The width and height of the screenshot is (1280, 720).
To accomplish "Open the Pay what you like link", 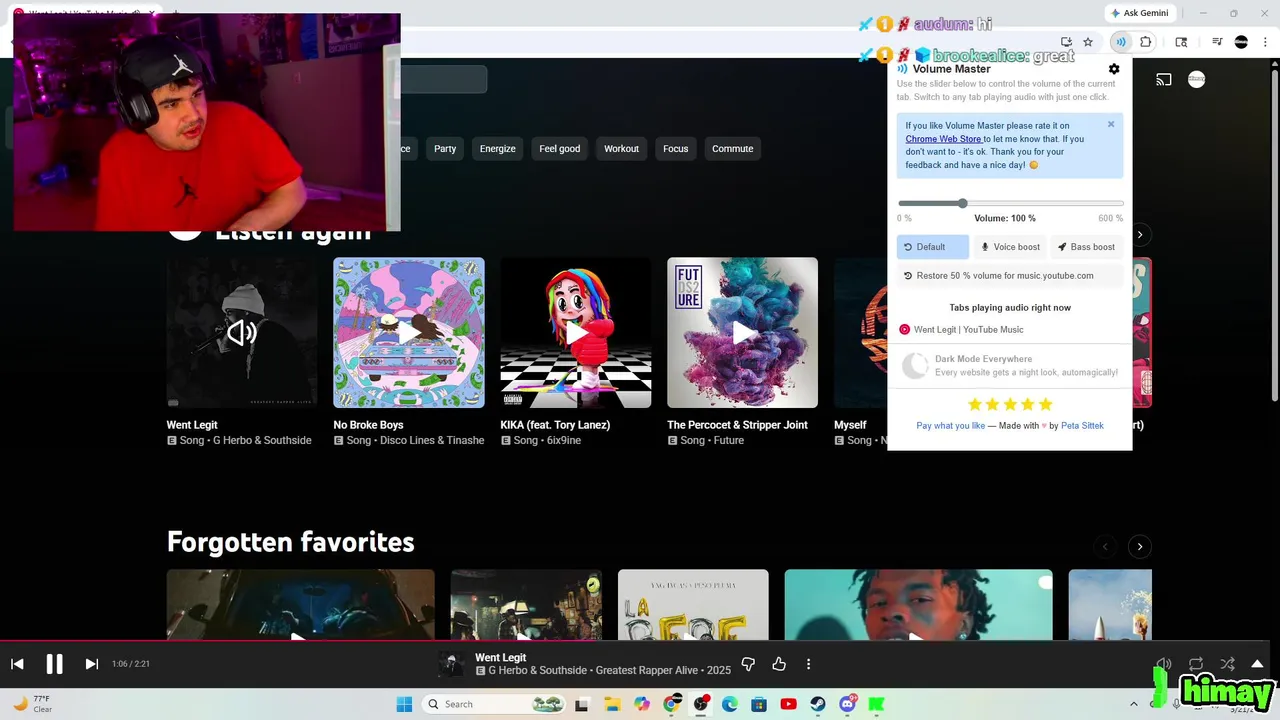I will (x=950, y=426).
